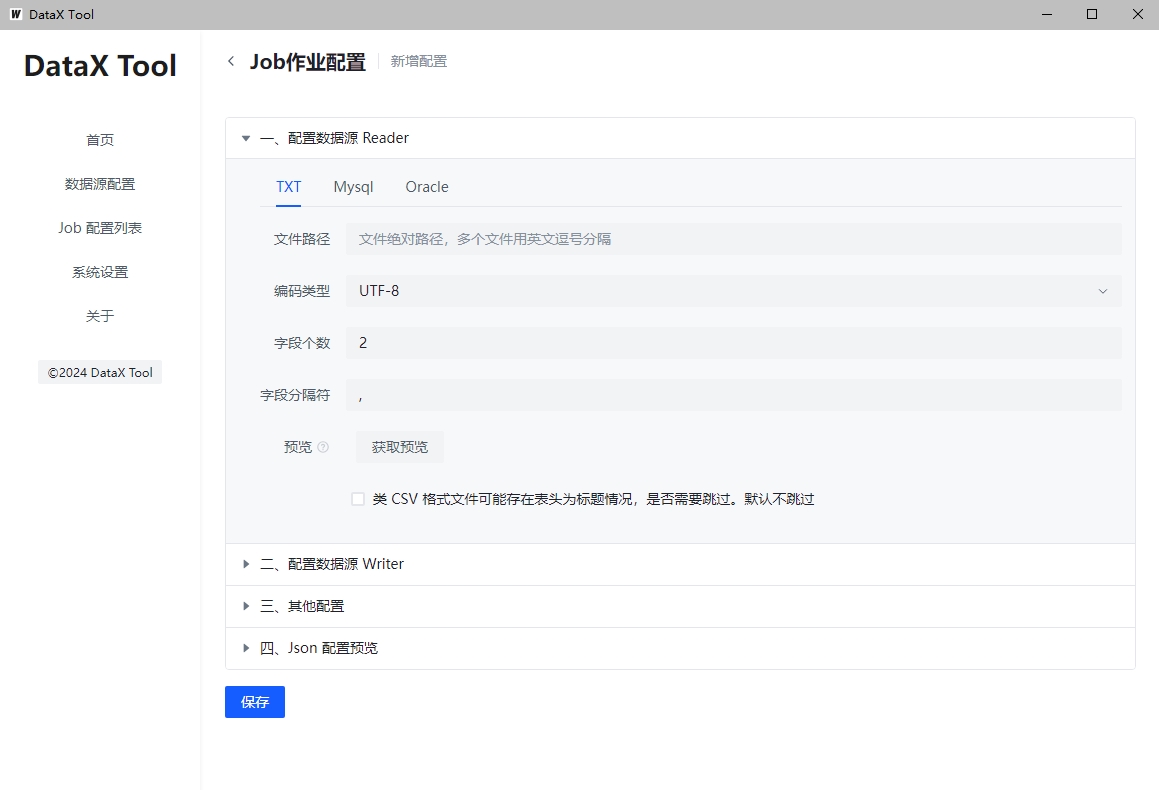Screen dimensions: 1159x790
Task: Go to 首页 in the sidebar
Action: point(100,140)
